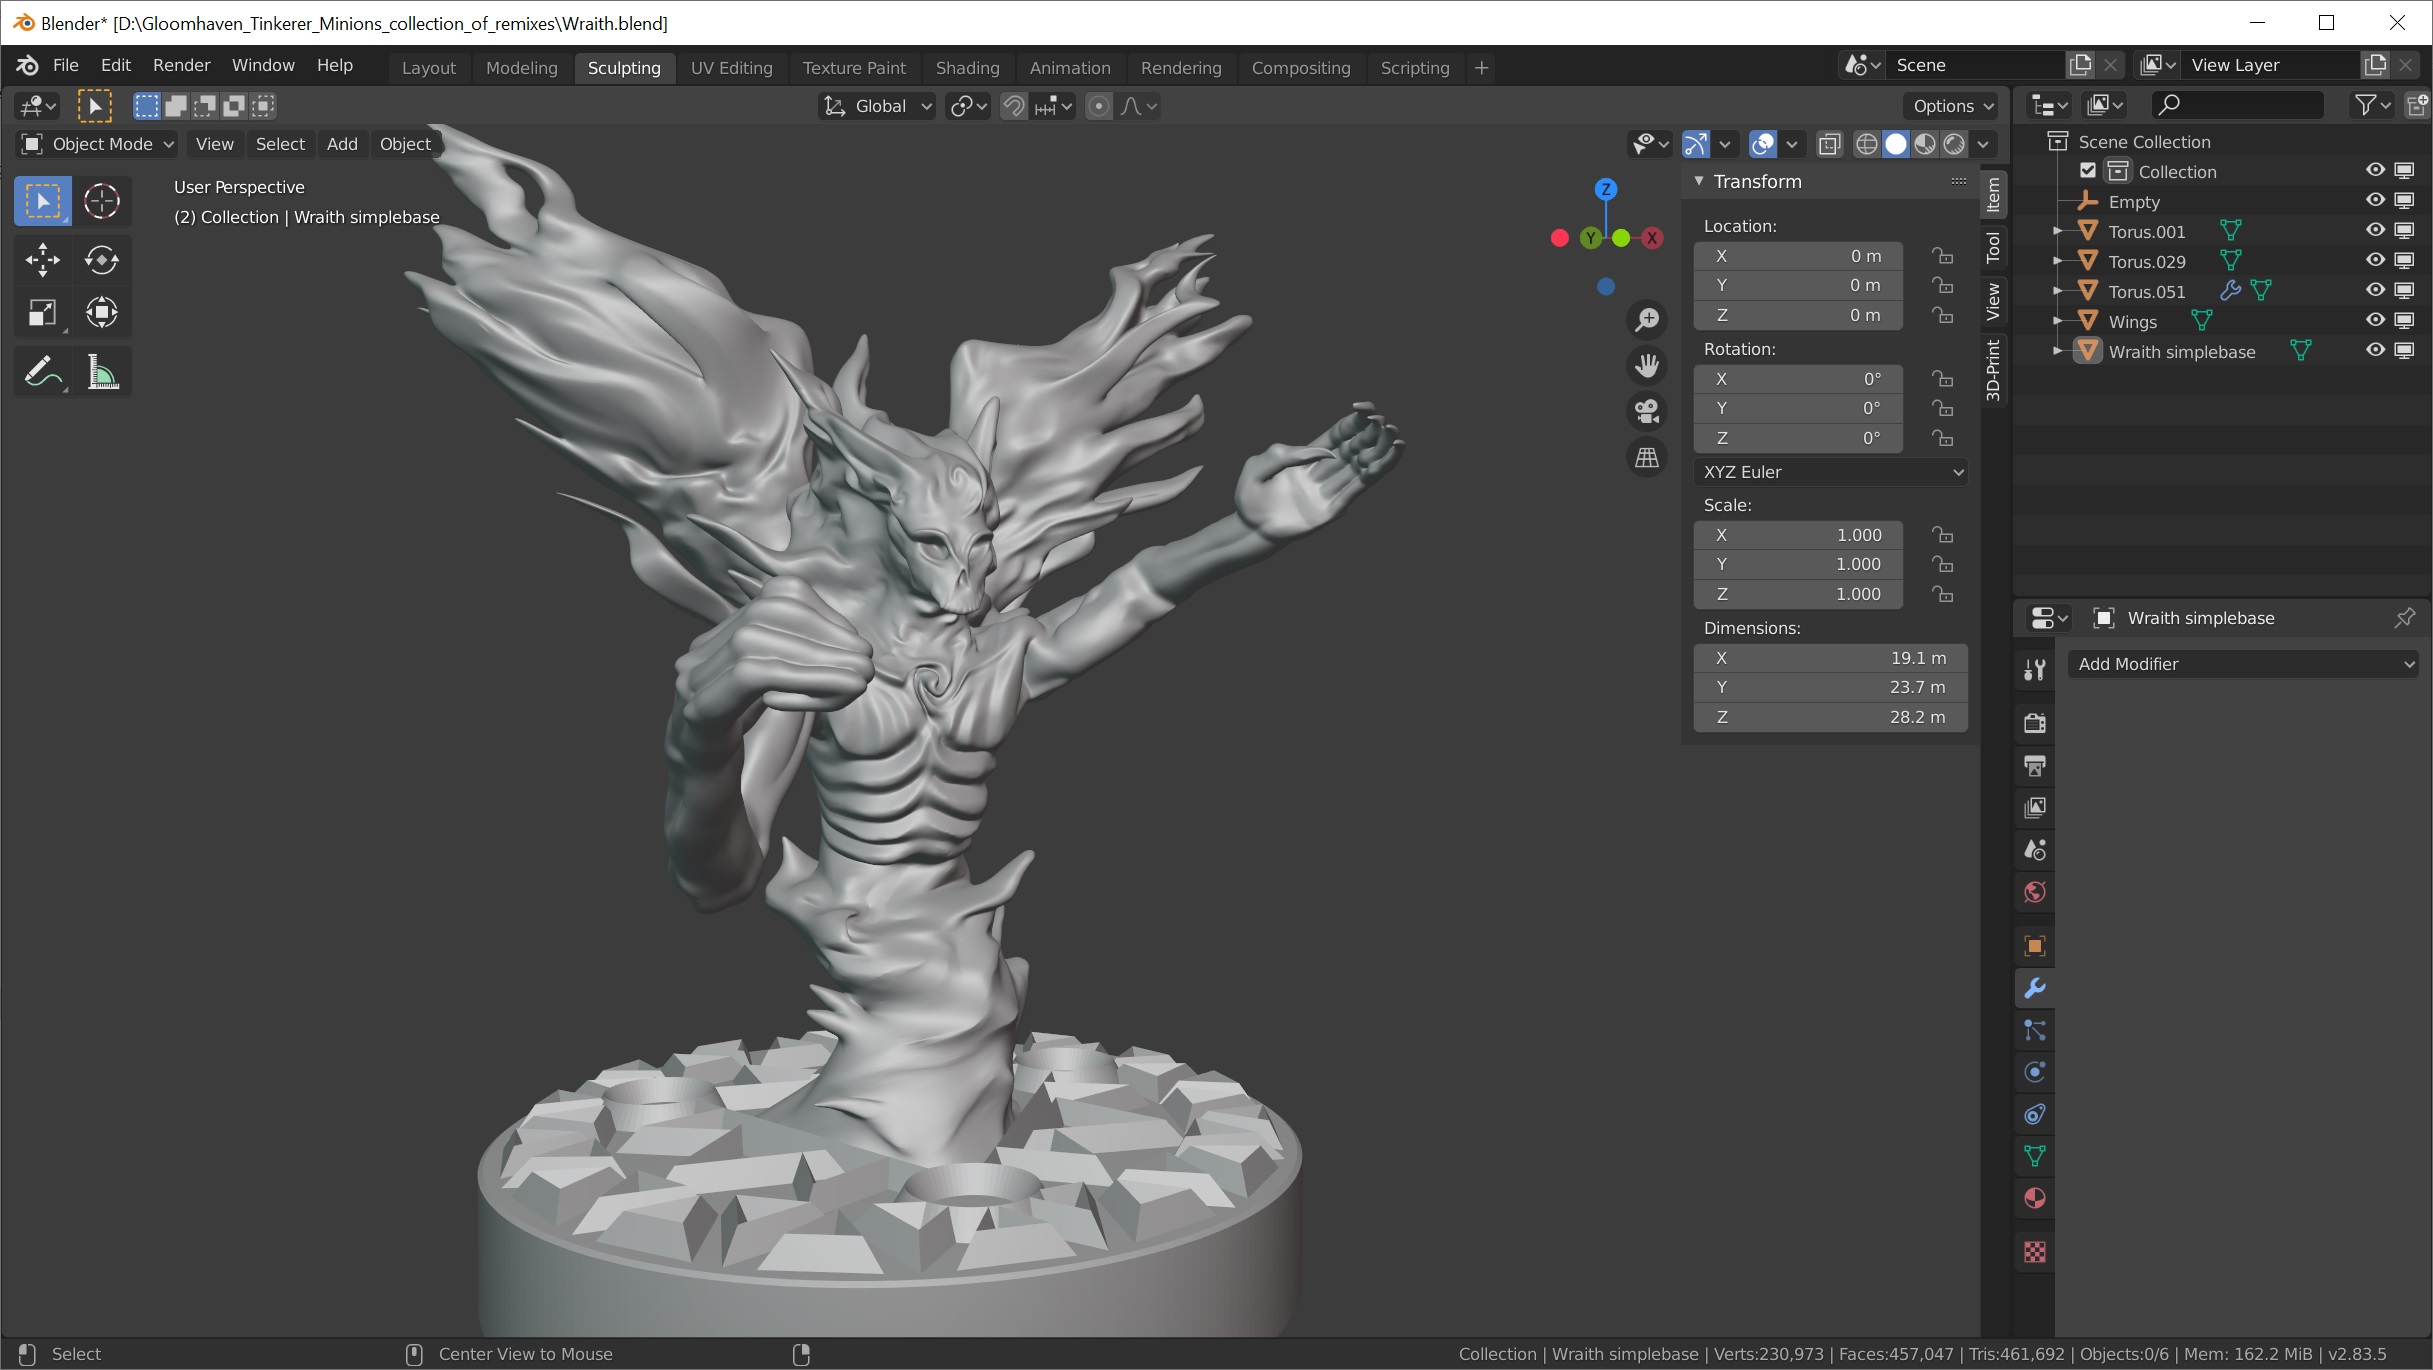Open the Material properties tab
The width and height of the screenshot is (2433, 1370).
[x=2034, y=1198]
